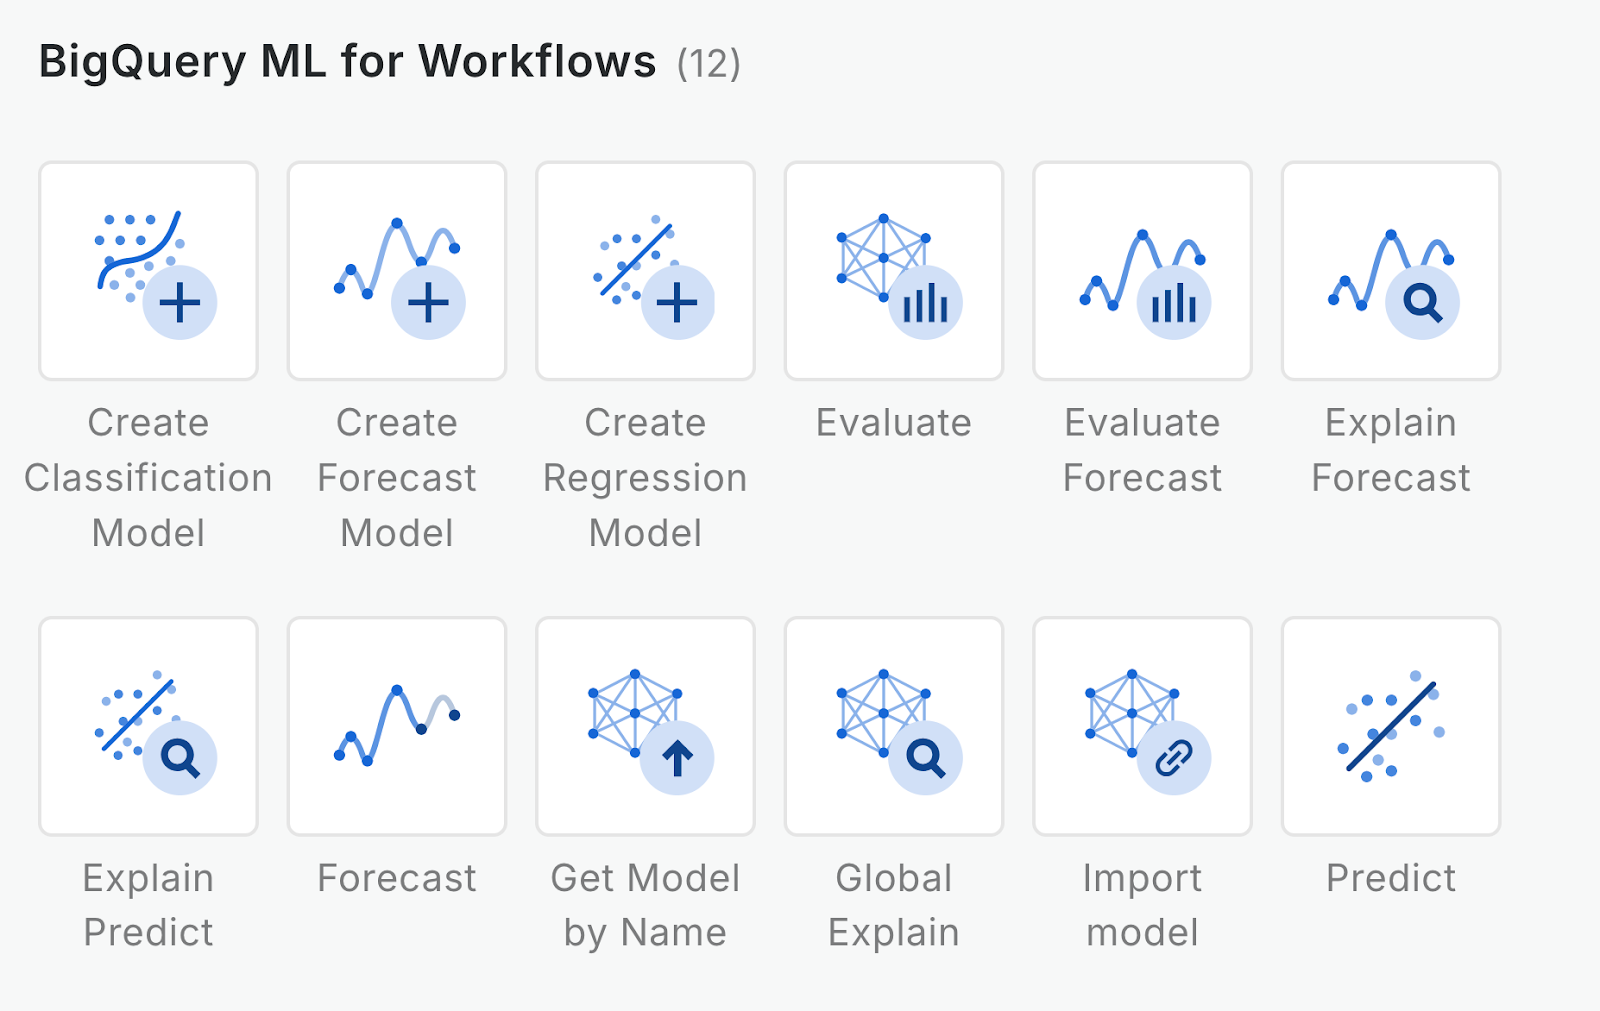This screenshot has width=1600, height=1011.
Task: Click the Global Explain search icon
Action: (x=893, y=726)
